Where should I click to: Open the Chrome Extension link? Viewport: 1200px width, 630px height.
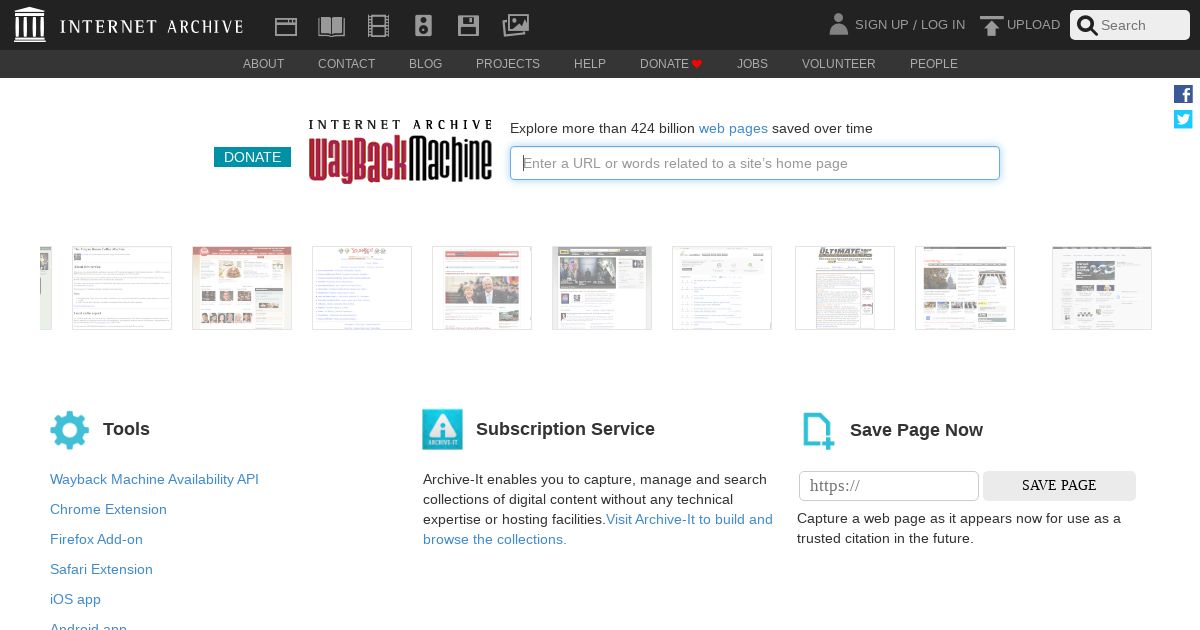click(x=108, y=509)
